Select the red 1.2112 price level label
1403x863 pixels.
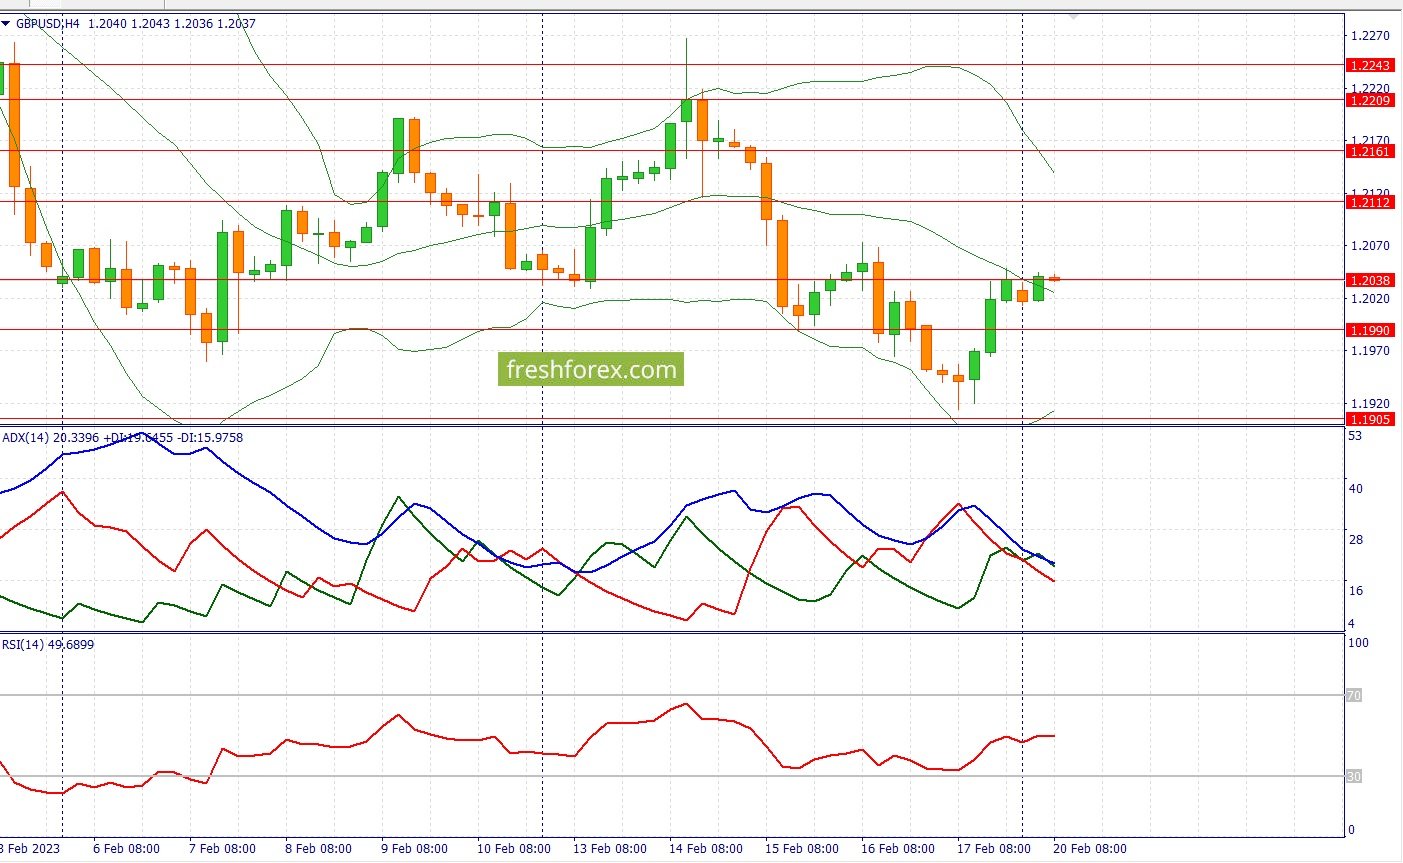point(1369,202)
